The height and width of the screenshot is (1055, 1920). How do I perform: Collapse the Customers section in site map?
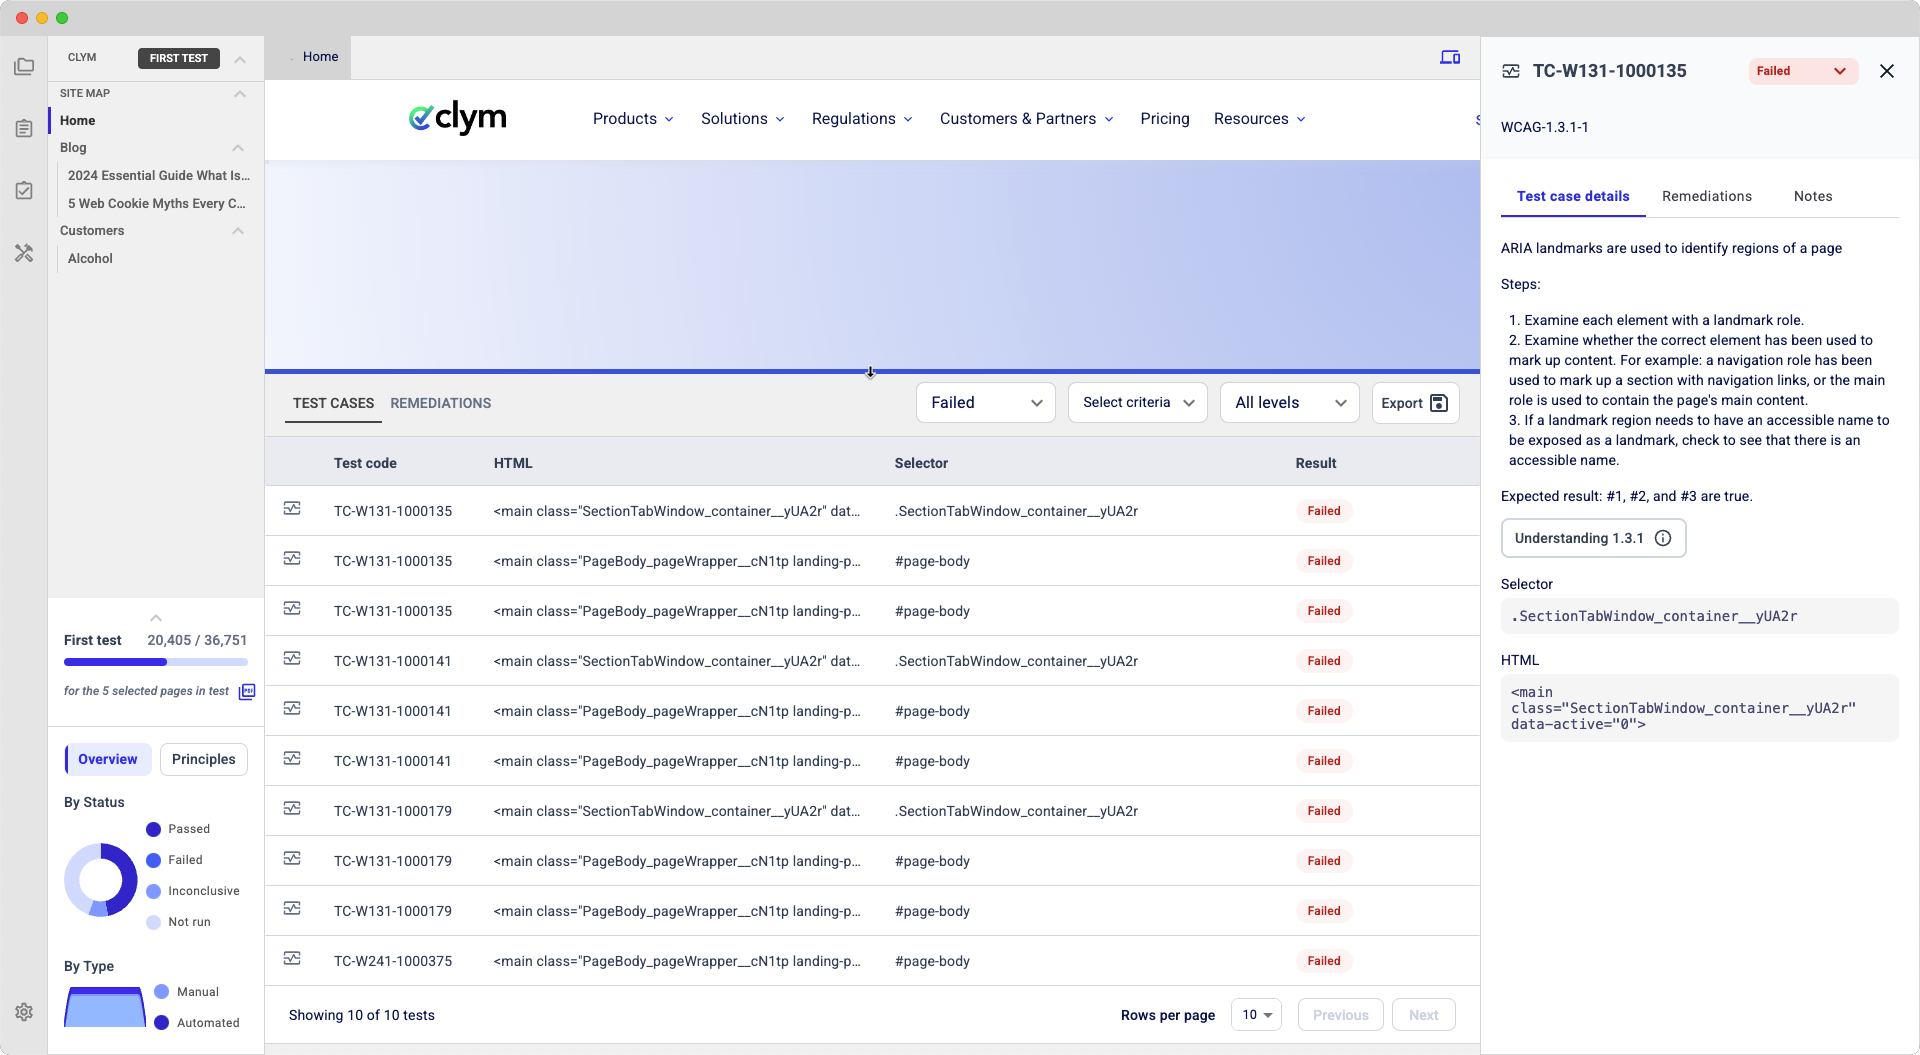[x=238, y=231]
